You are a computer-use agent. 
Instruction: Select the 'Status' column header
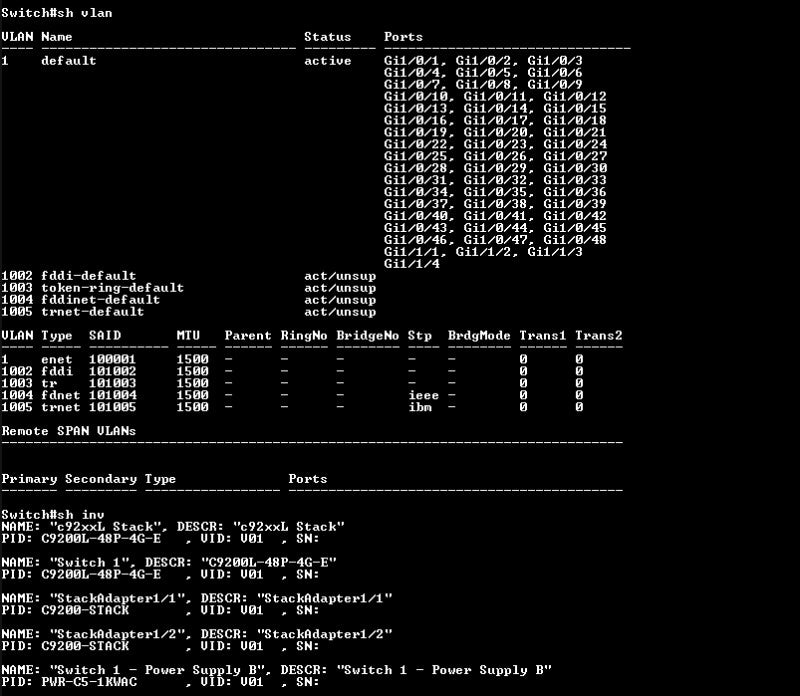[x=328, y=37]
